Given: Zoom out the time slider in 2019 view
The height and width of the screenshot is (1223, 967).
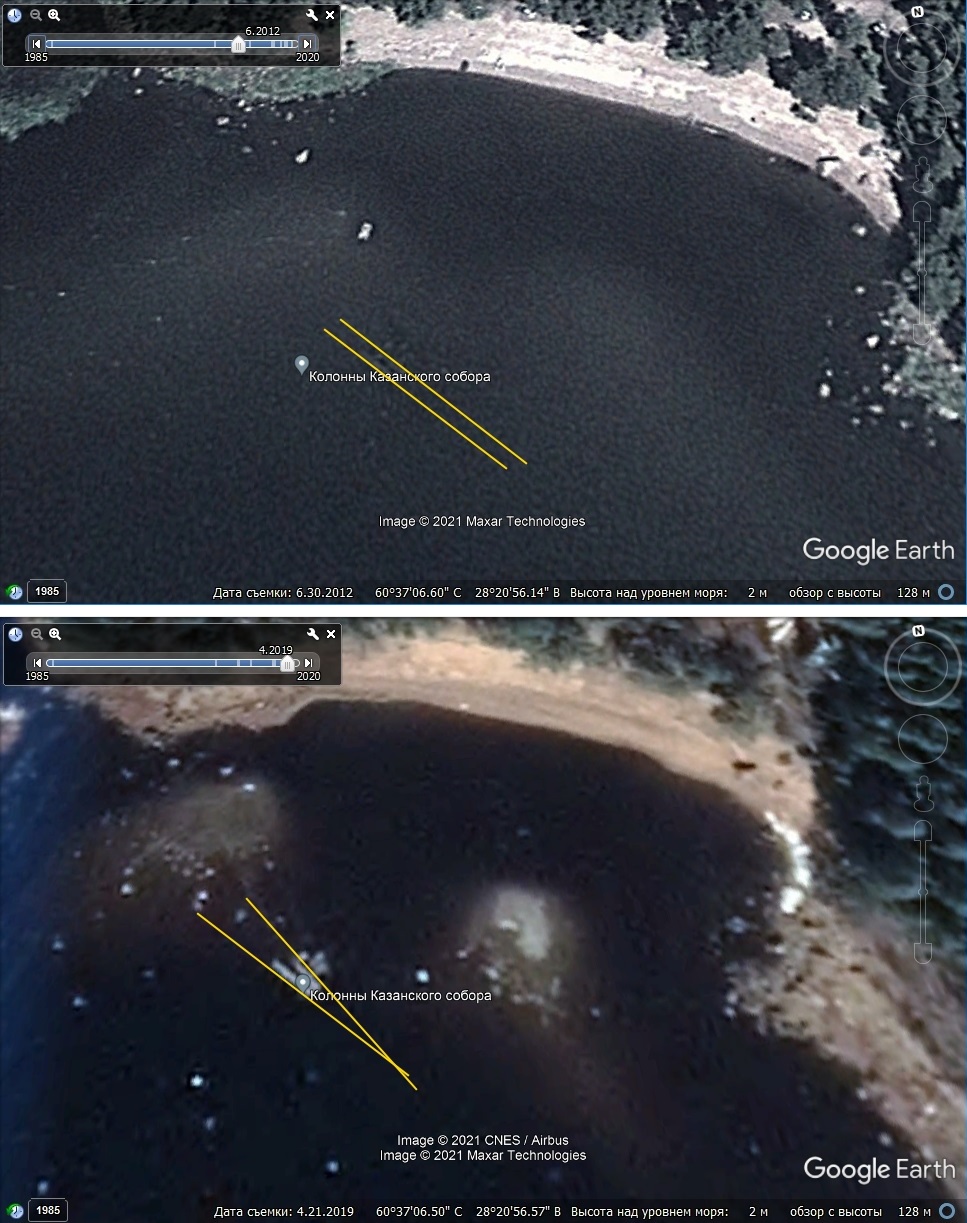Looking at the screenshot, I should (x=35, y=634).
